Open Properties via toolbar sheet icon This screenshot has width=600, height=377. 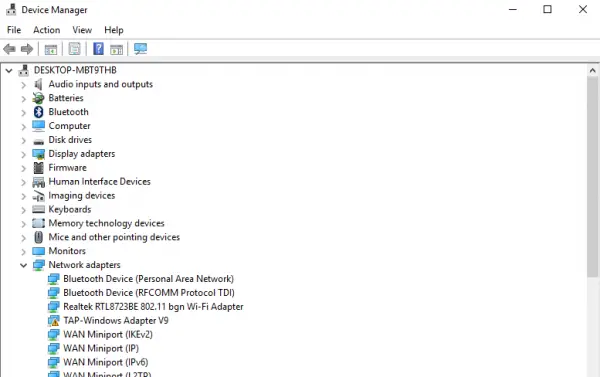(x=75, y=49)
